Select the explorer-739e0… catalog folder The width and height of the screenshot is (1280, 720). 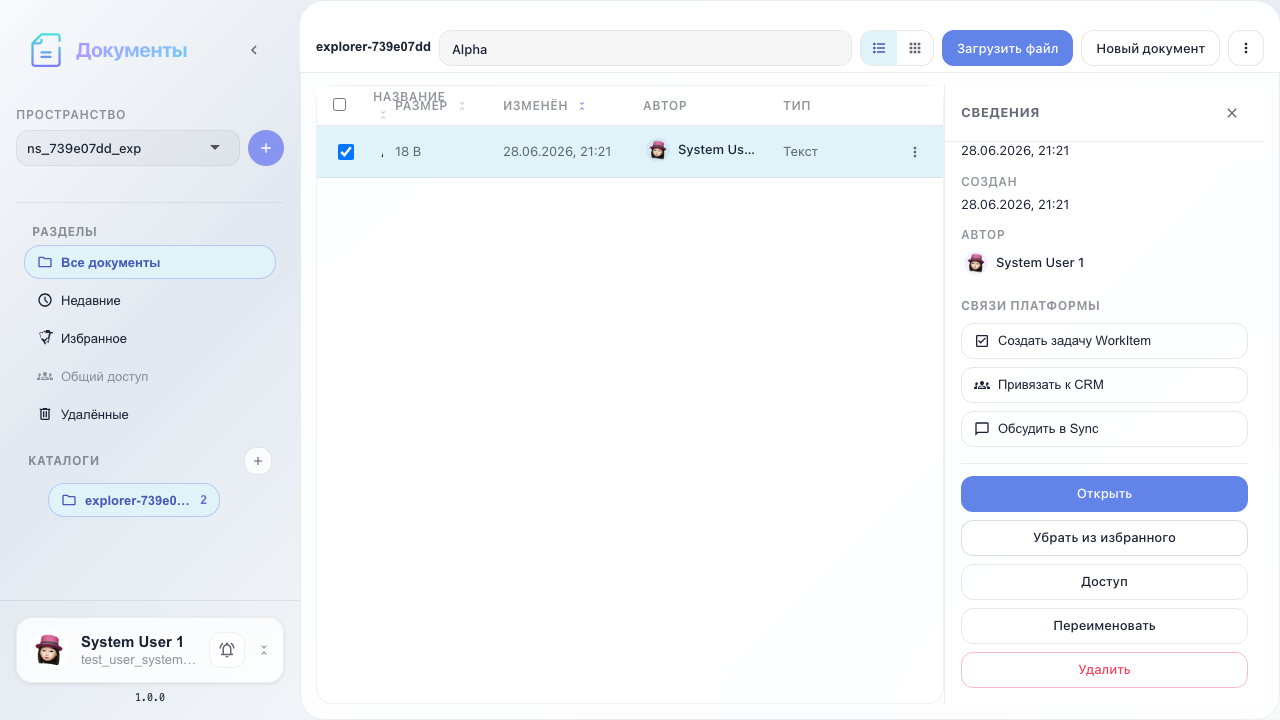click(x=134, y=500)
